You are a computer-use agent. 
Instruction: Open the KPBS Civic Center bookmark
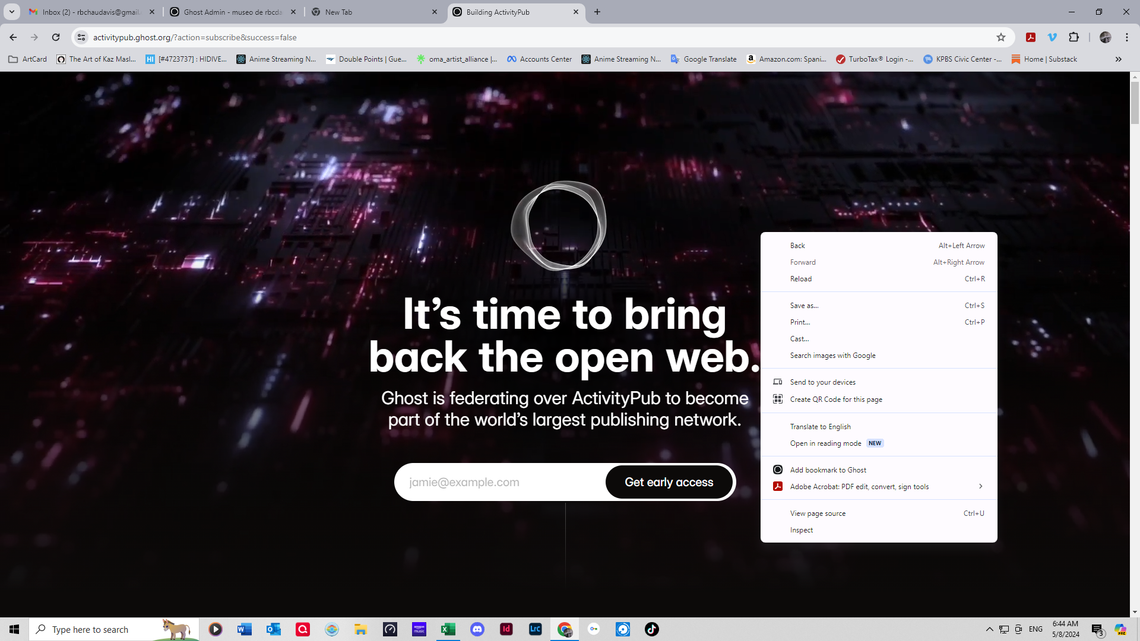(x=962, y=59)
